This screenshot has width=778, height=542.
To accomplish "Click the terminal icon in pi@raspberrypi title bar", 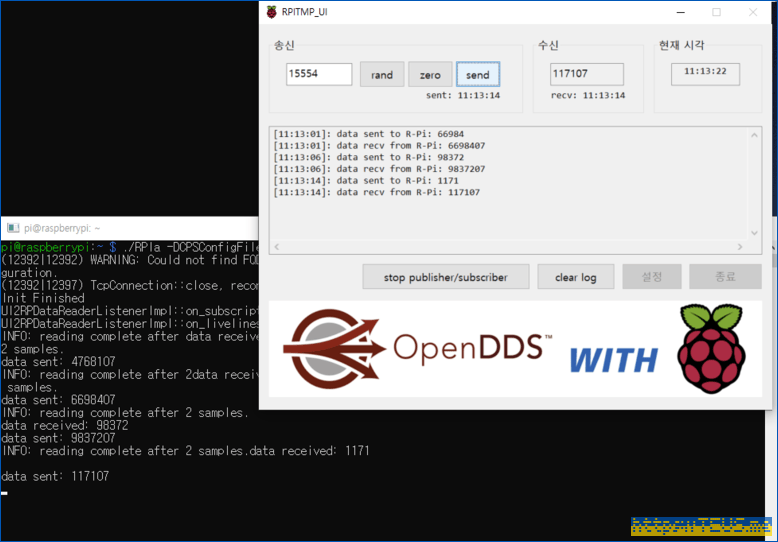I will click(13, 228).
